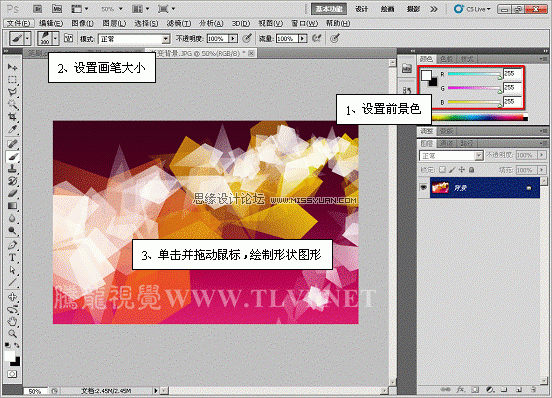Open the 编辑(E) menu
Image resolution: width=552 pixels, height=398 pixels.
[51, 23]
